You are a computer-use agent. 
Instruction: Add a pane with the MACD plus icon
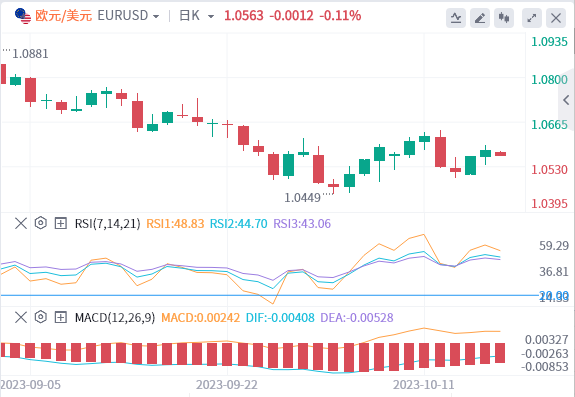[61, 317]
